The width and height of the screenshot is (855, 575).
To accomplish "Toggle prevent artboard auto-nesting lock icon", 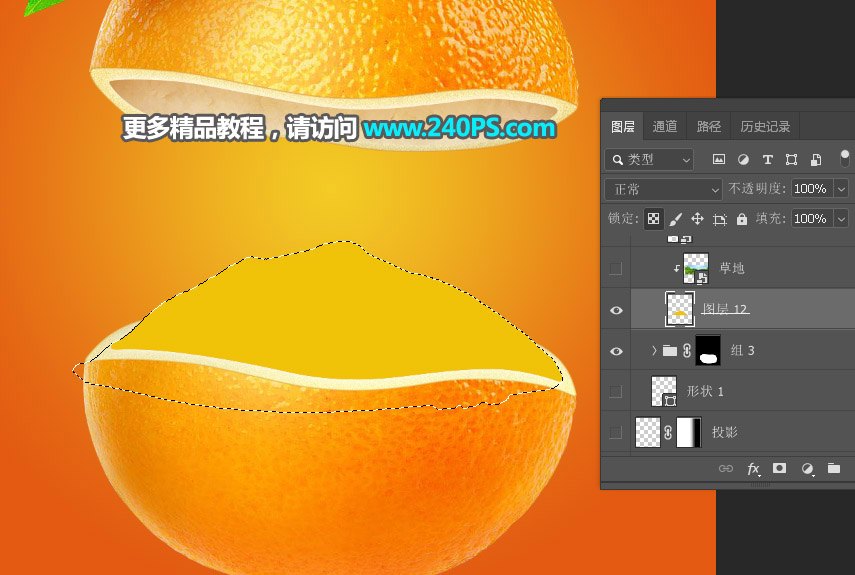I will (720, 220).
